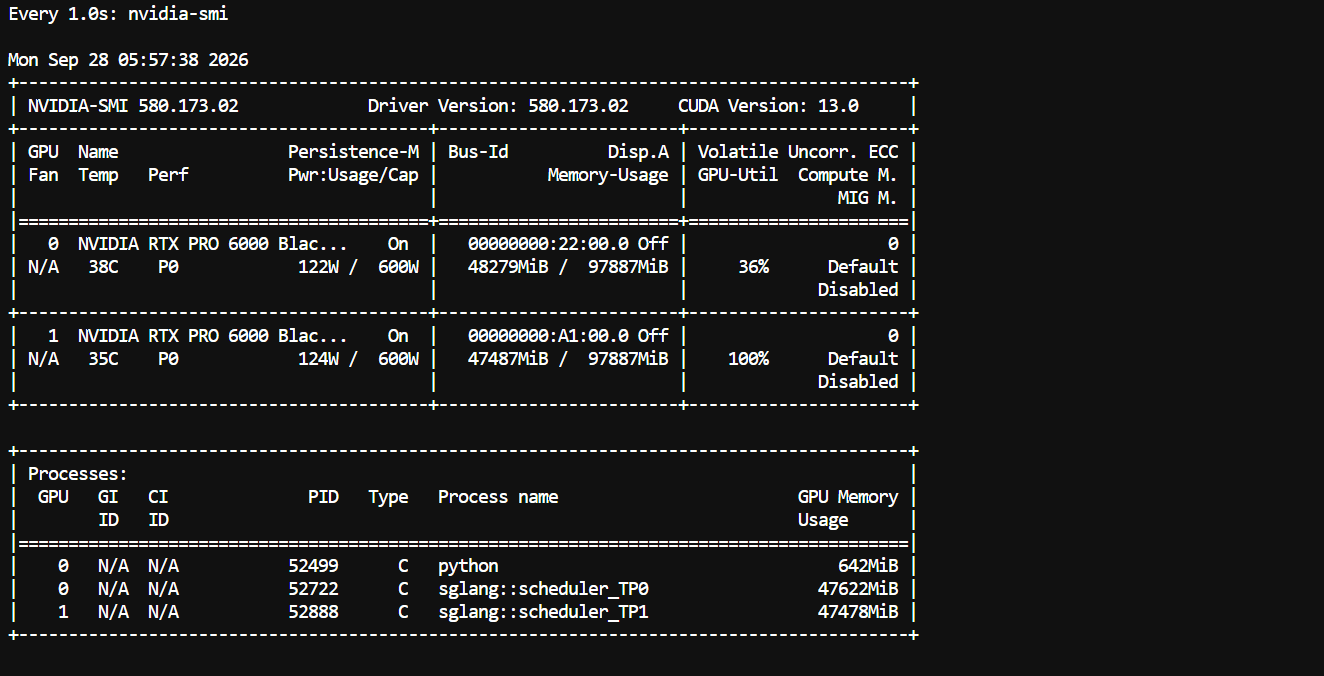The height and width of the screenshot is (676, 1324).
Task: Click process memory '642MiB'
Action: tap(868, 566)
